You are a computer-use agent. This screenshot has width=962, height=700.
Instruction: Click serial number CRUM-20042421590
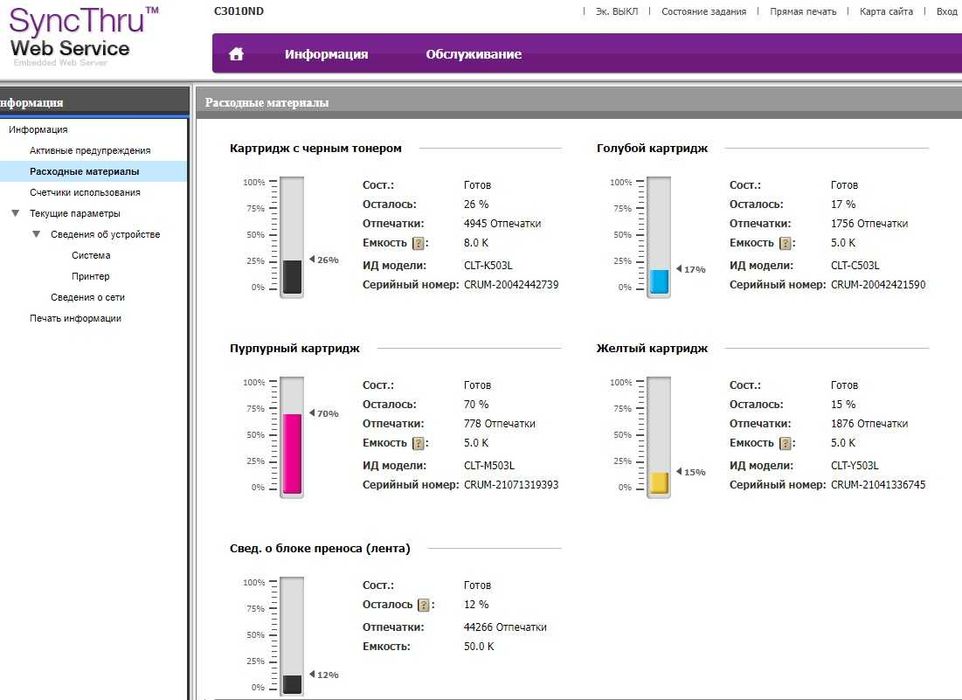(x=878, y=285)
